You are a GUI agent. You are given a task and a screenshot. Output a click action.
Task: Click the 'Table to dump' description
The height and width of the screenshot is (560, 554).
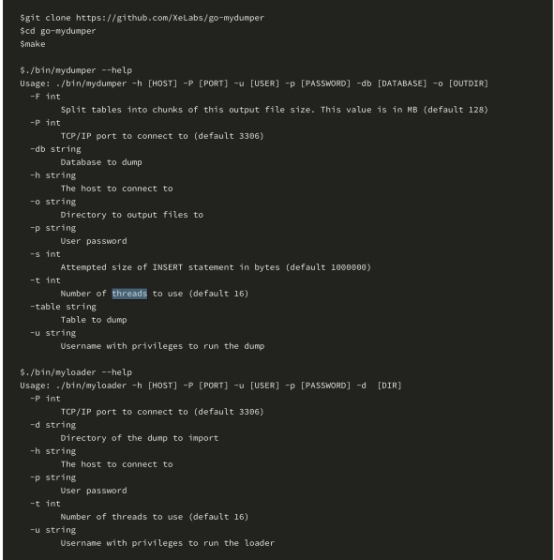coord(94,320)
